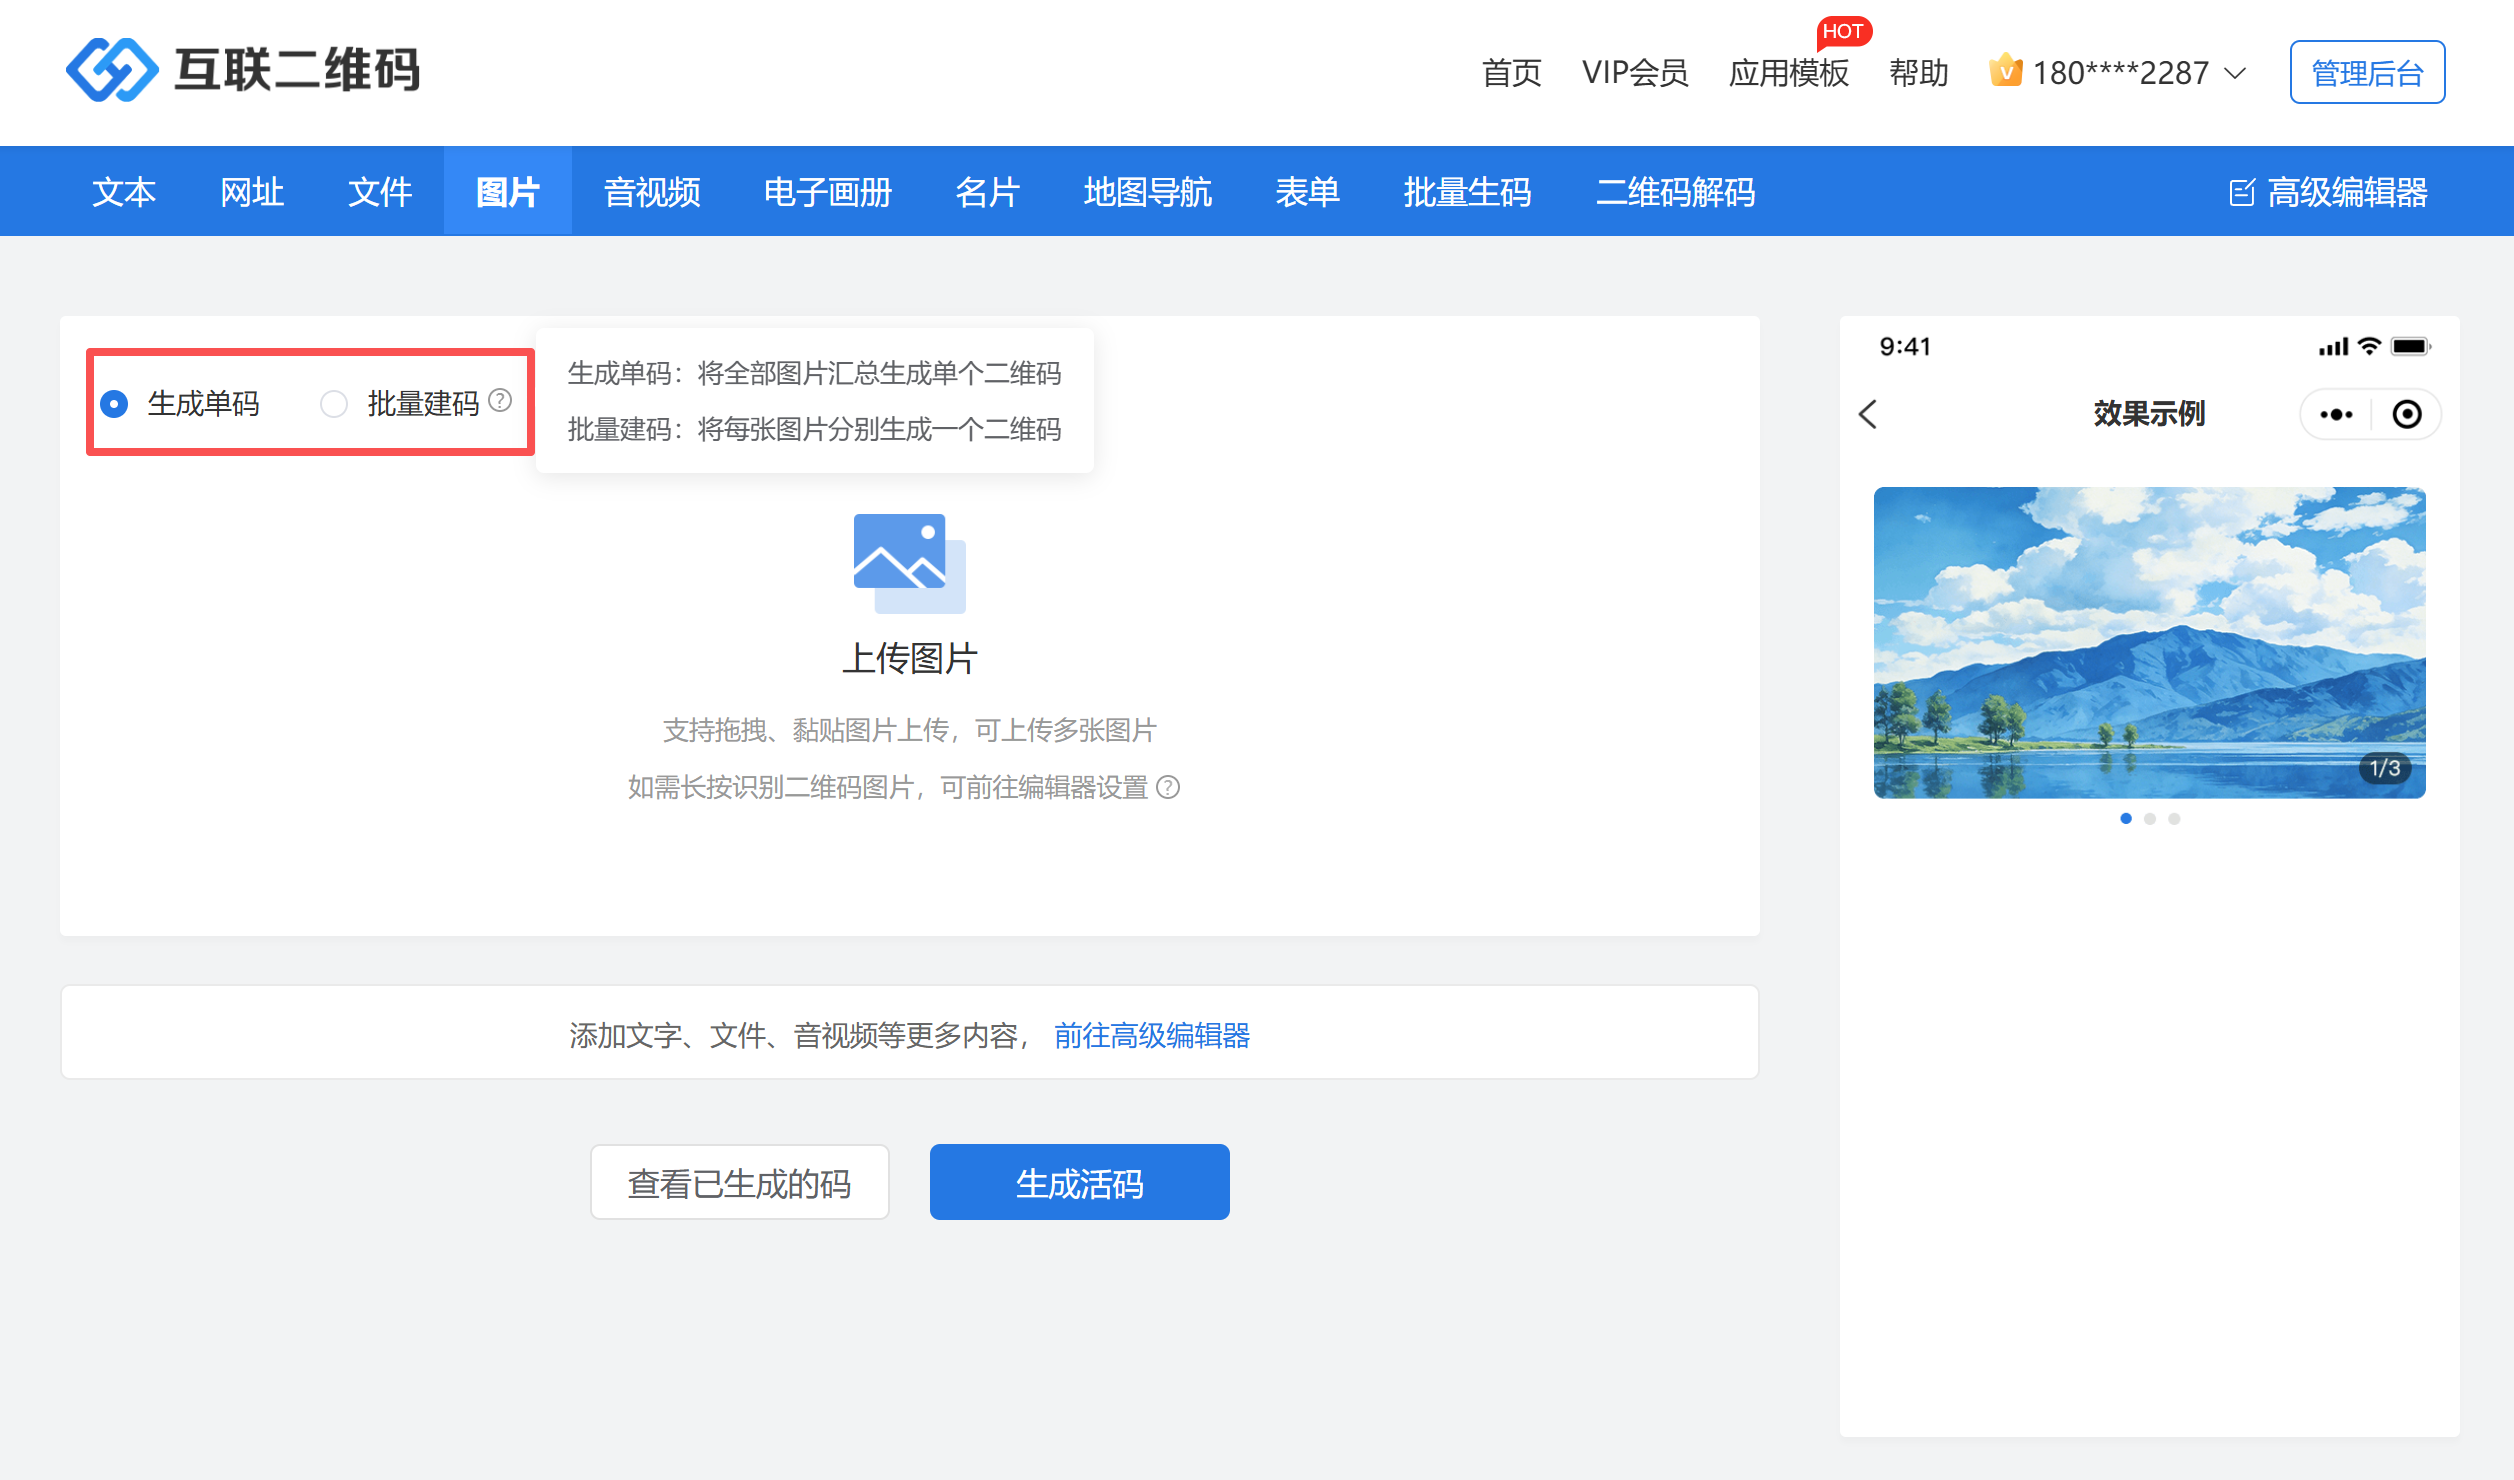2514x1480 pixels.
Task: Follow the 前往高级编辑器 link
Action: (x=1152, y=1035)
